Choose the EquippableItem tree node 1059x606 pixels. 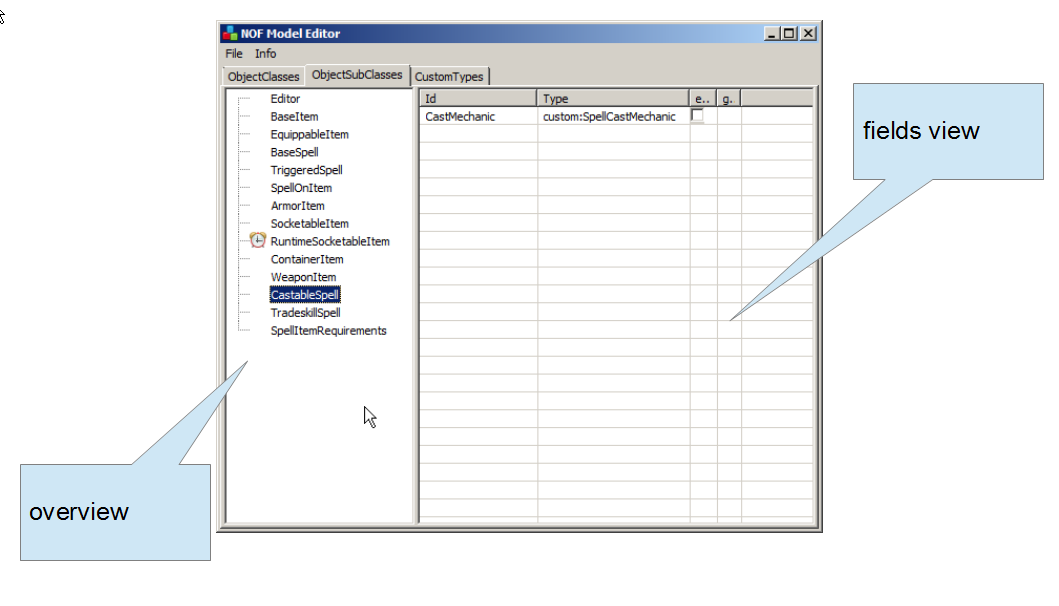[x=309, y=134]
